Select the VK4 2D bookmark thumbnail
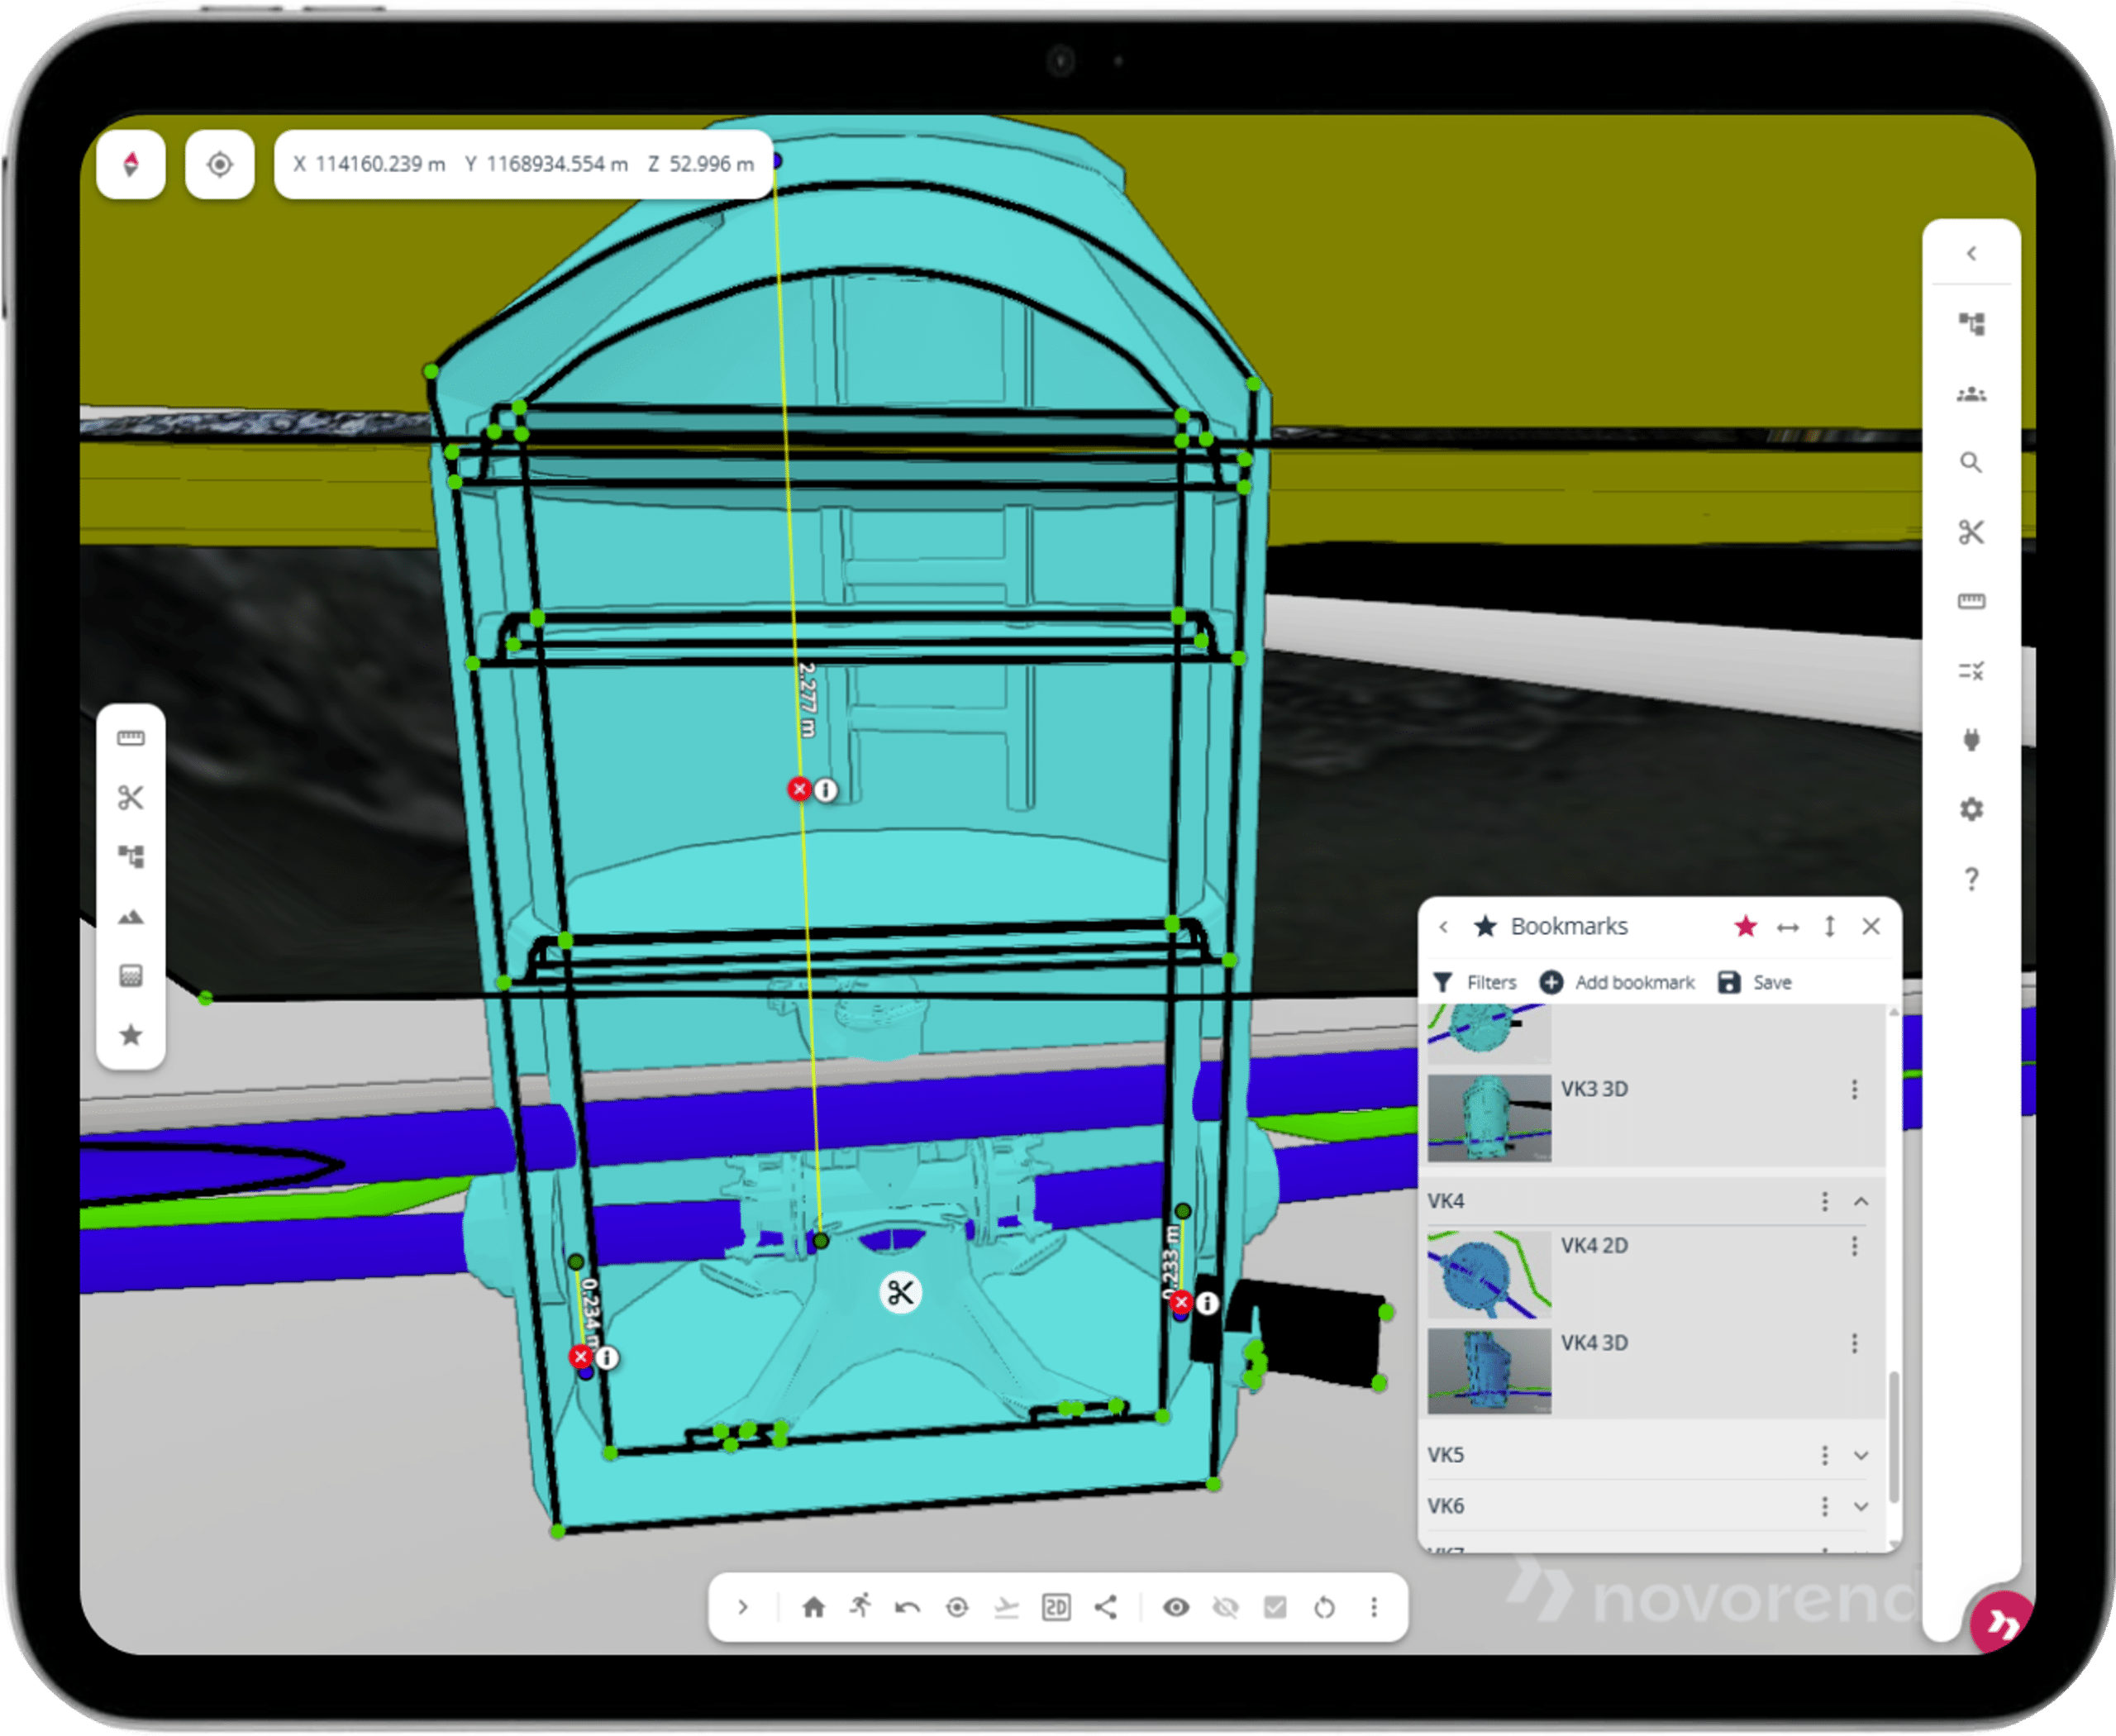Image resolution: width=2116 pixels, height=1736 pixels. point(1489,1274)
